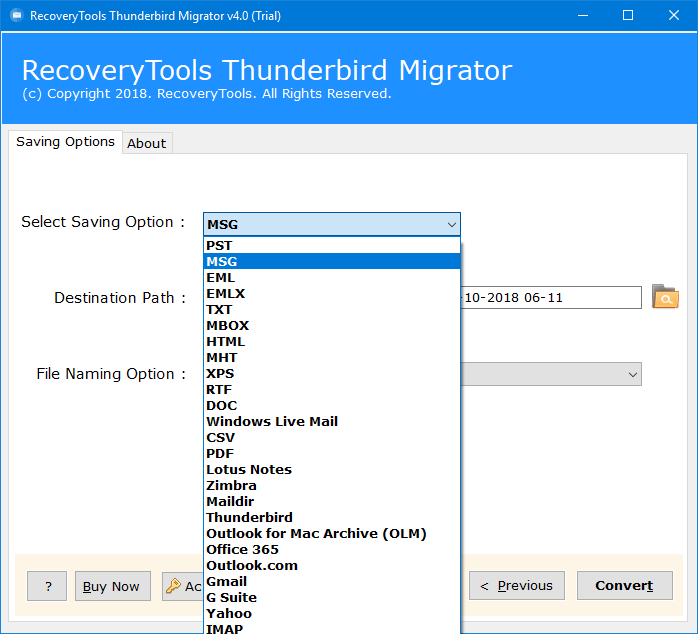698x634 pixels.
Task: Select the highlighted MSG option
Action: pos(332,261)
